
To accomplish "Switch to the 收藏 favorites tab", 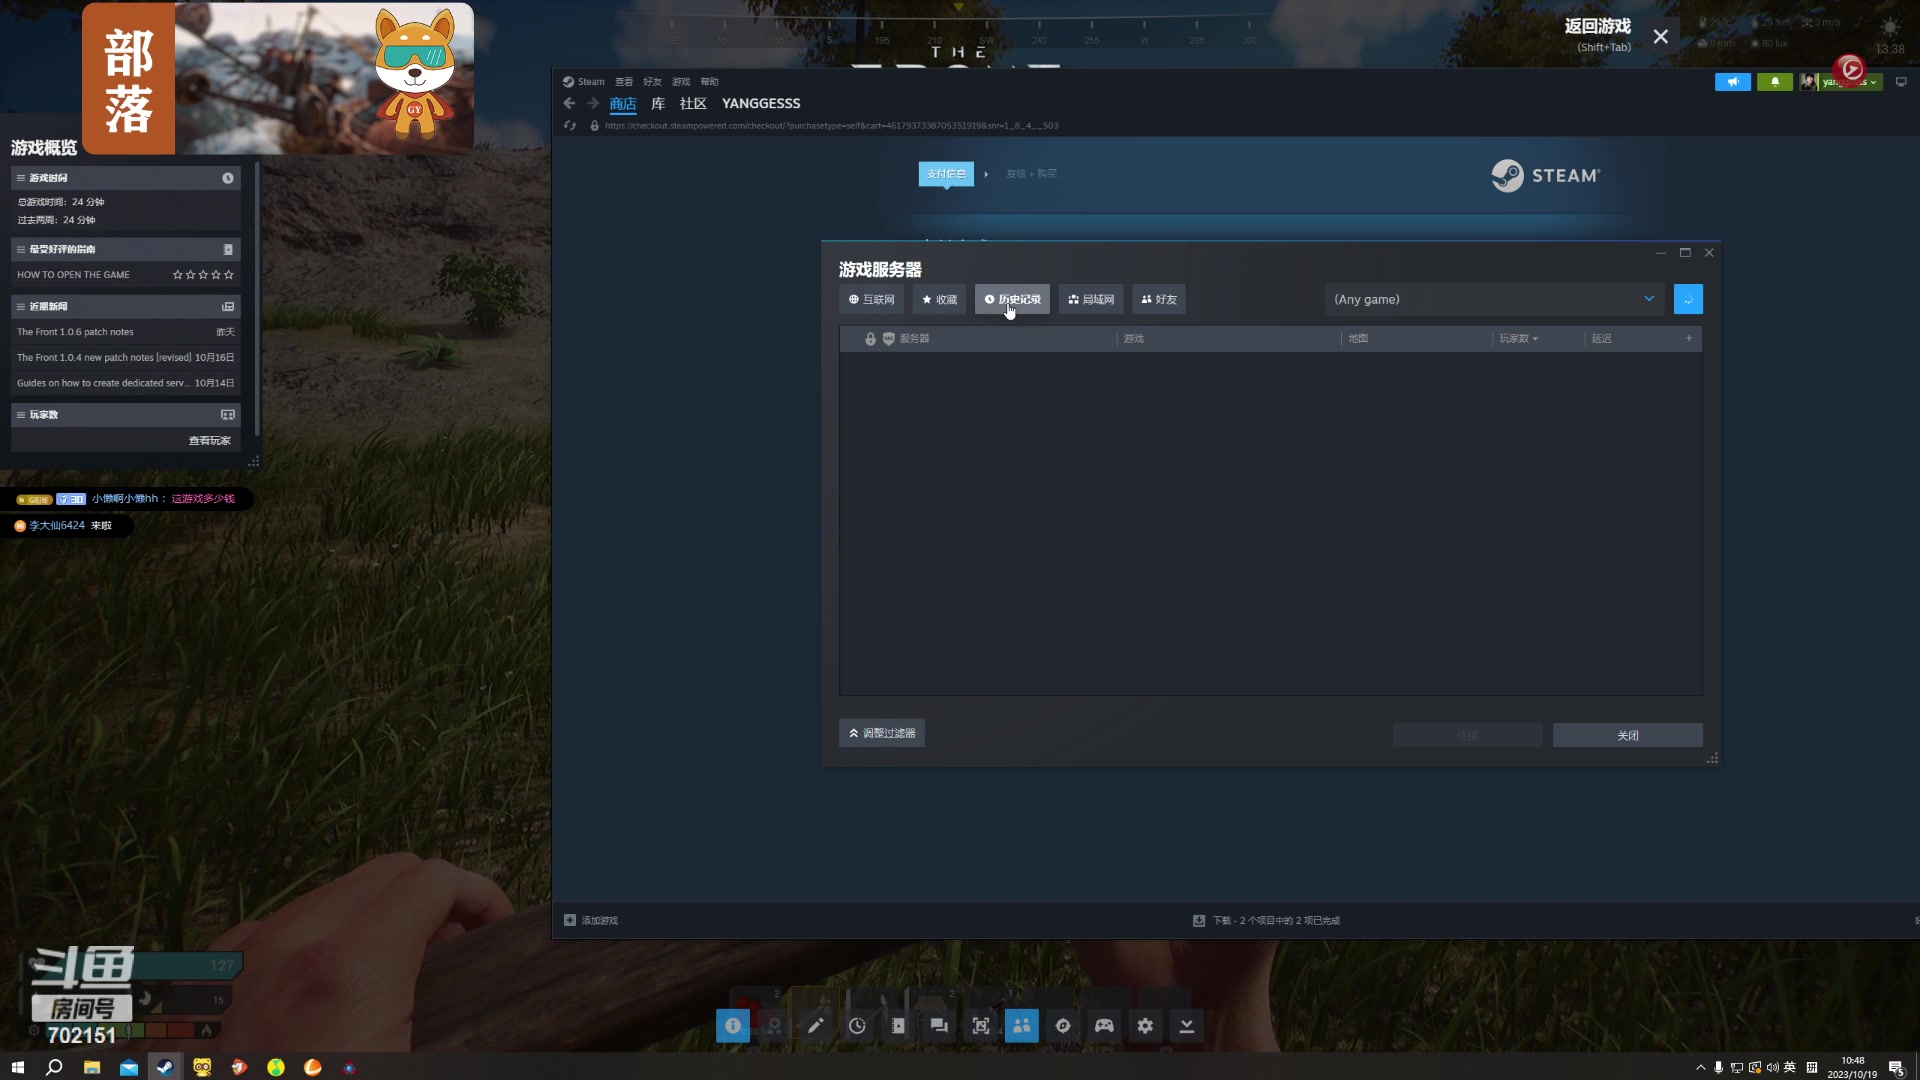I will coord(939,299).
